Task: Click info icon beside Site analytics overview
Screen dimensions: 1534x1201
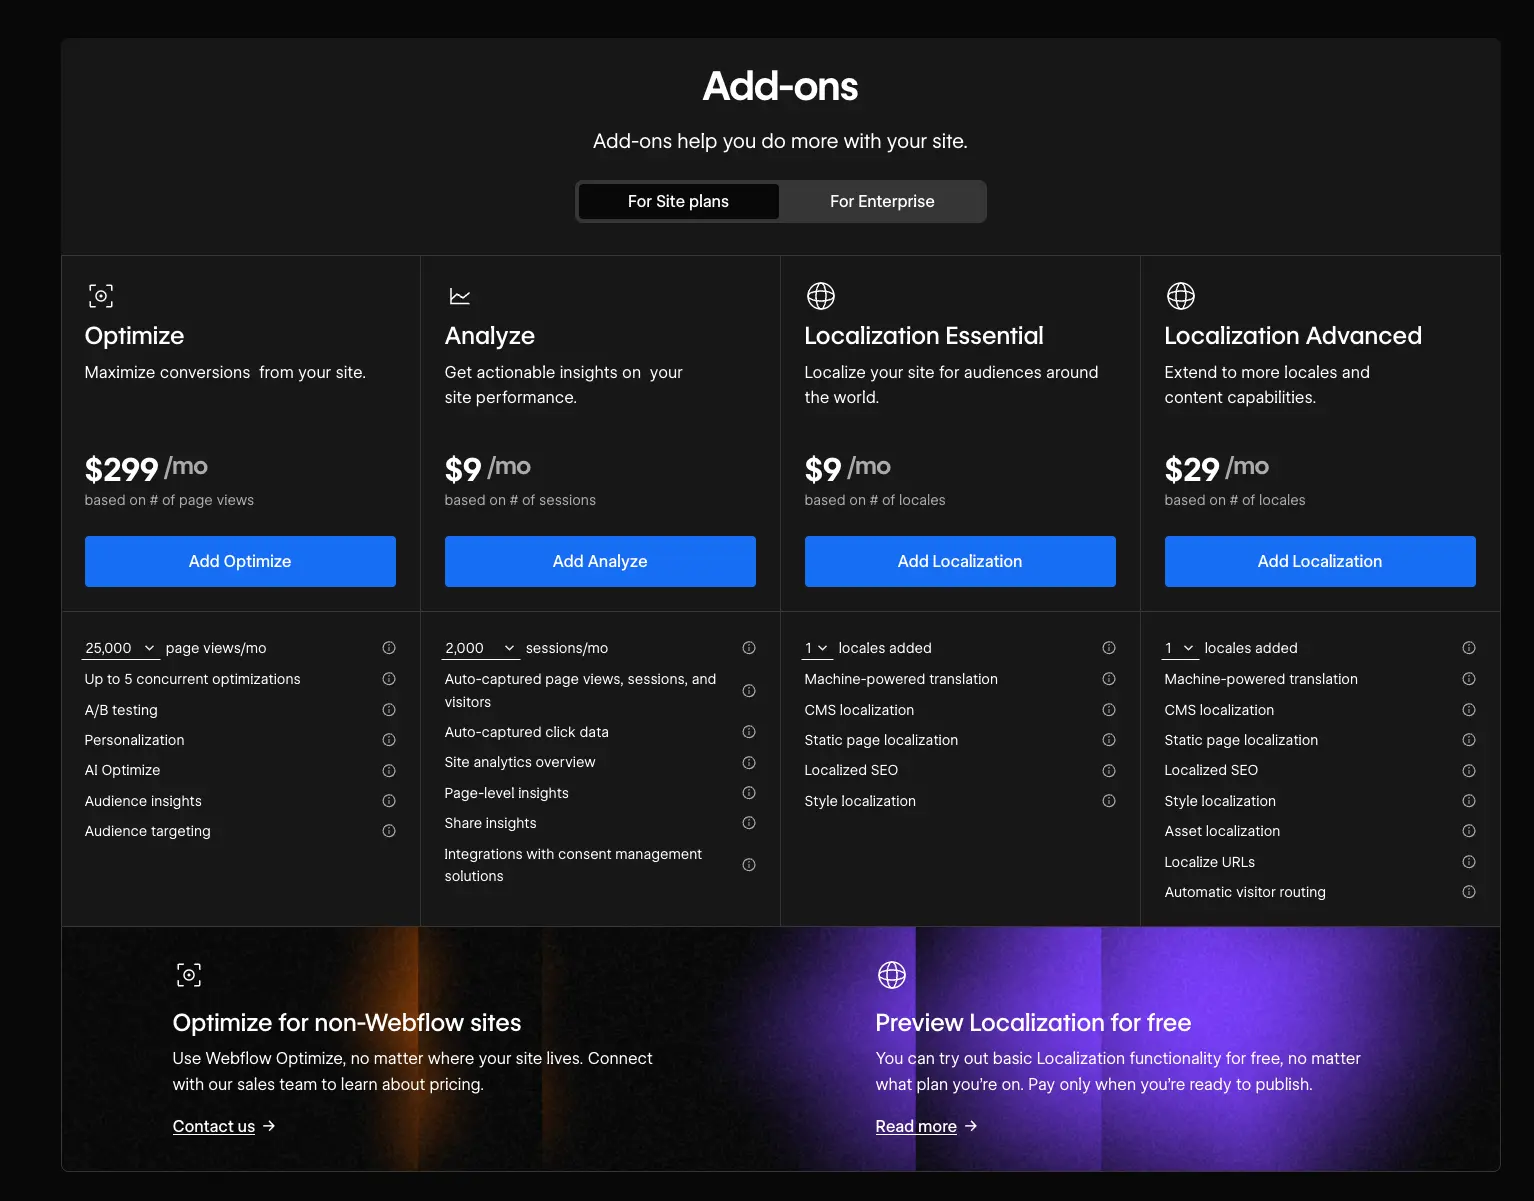Action: pyautogui.click(x=749, y=762)
